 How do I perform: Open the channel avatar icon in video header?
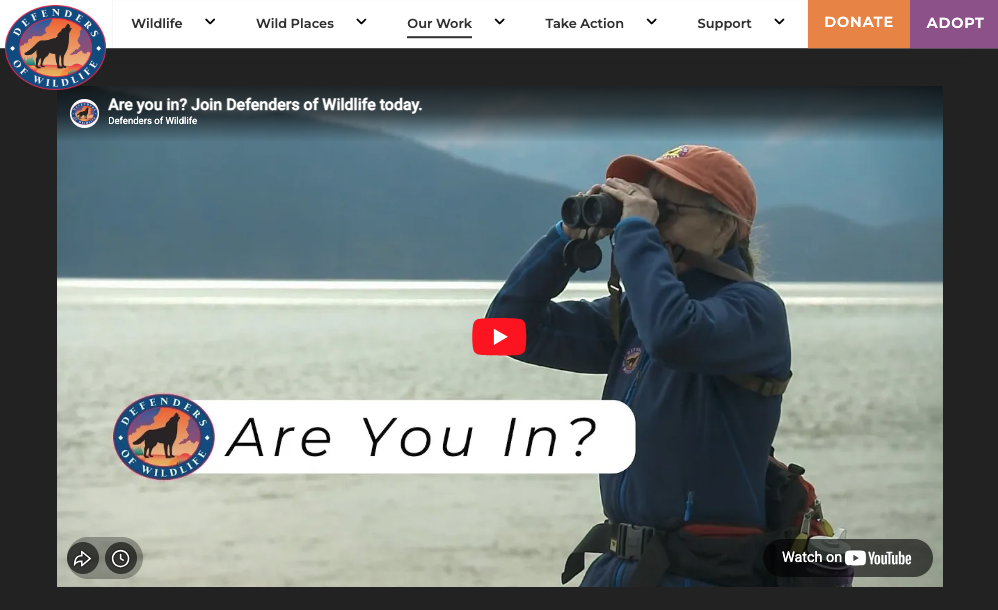click(84, 113)
